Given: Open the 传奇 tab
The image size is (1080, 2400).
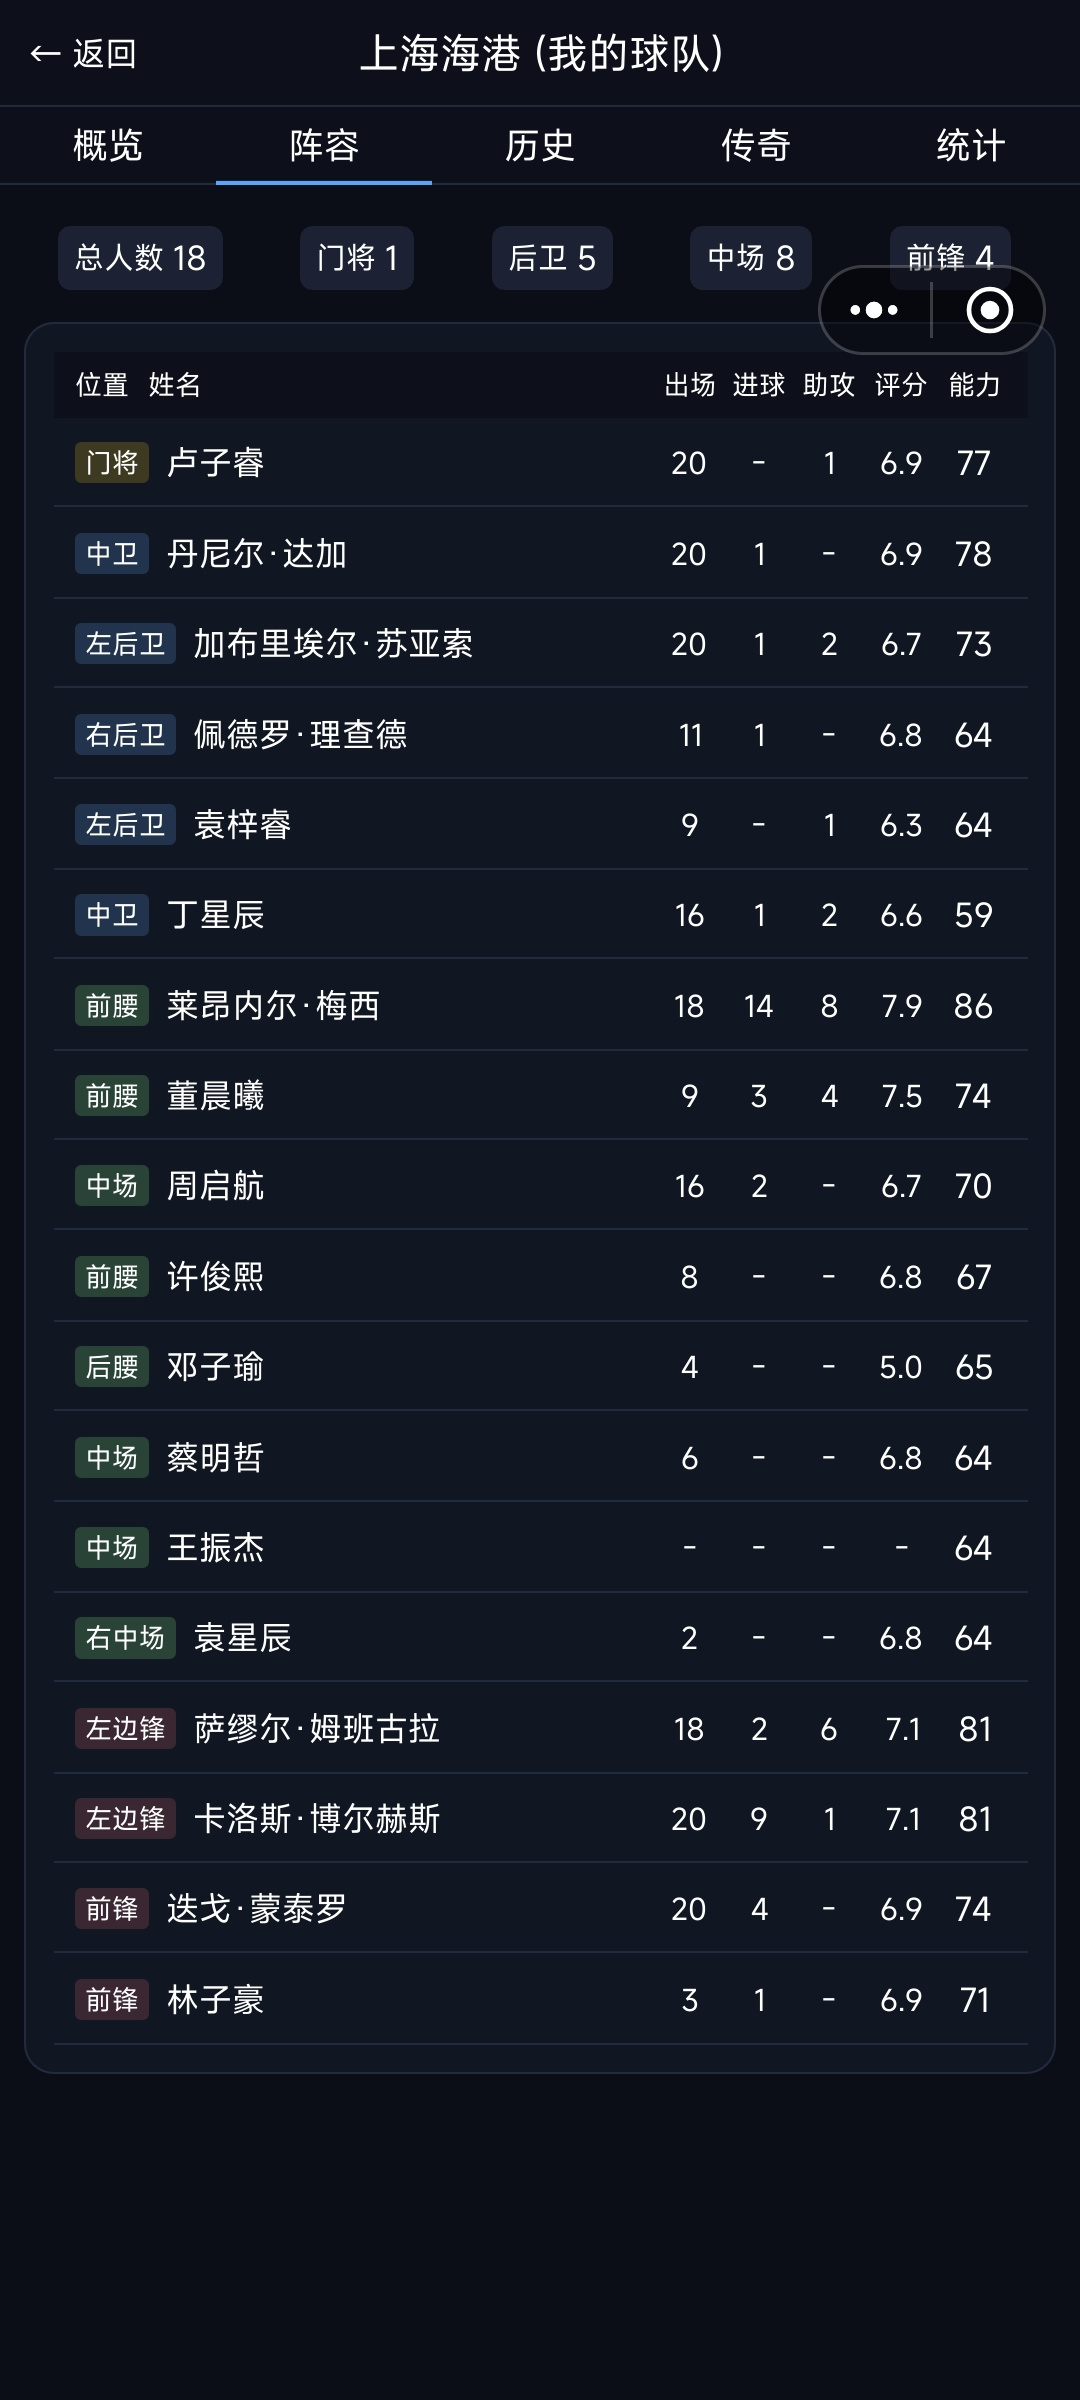Looking at the screenshot, I should 756,146.
